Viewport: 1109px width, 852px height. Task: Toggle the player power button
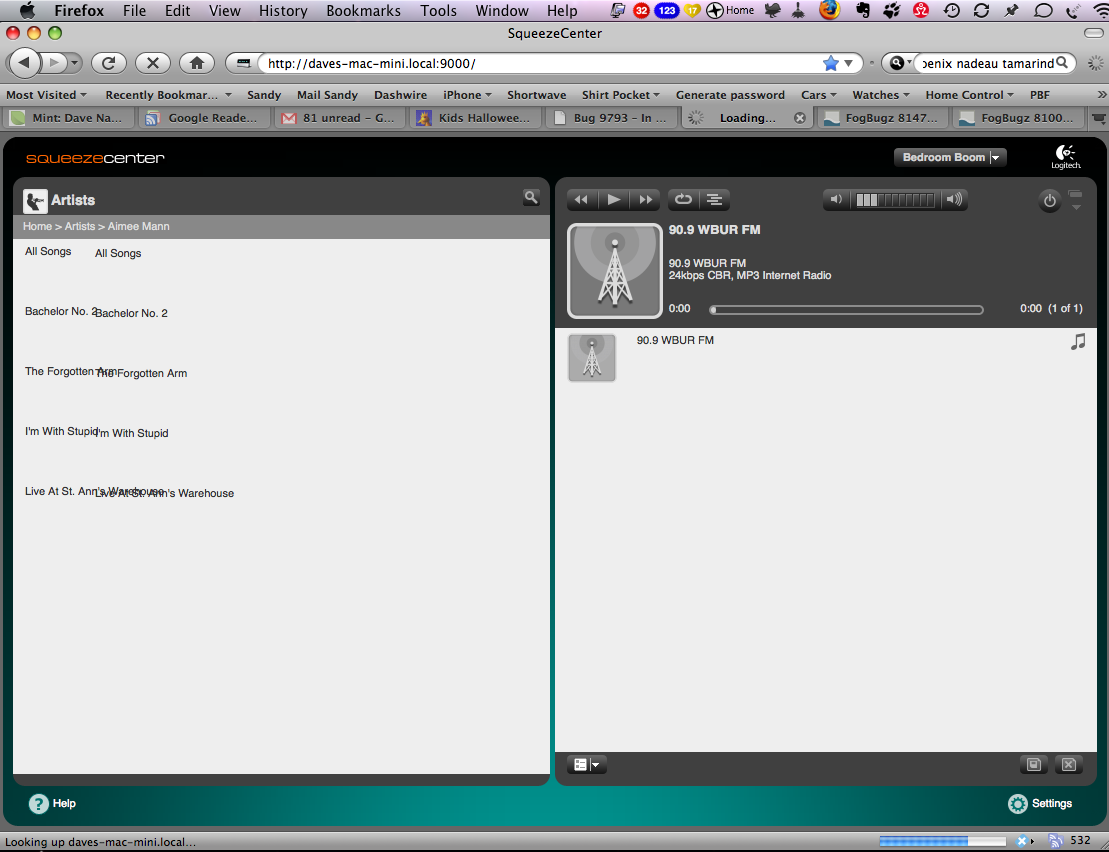click(x=1049, y=201)
